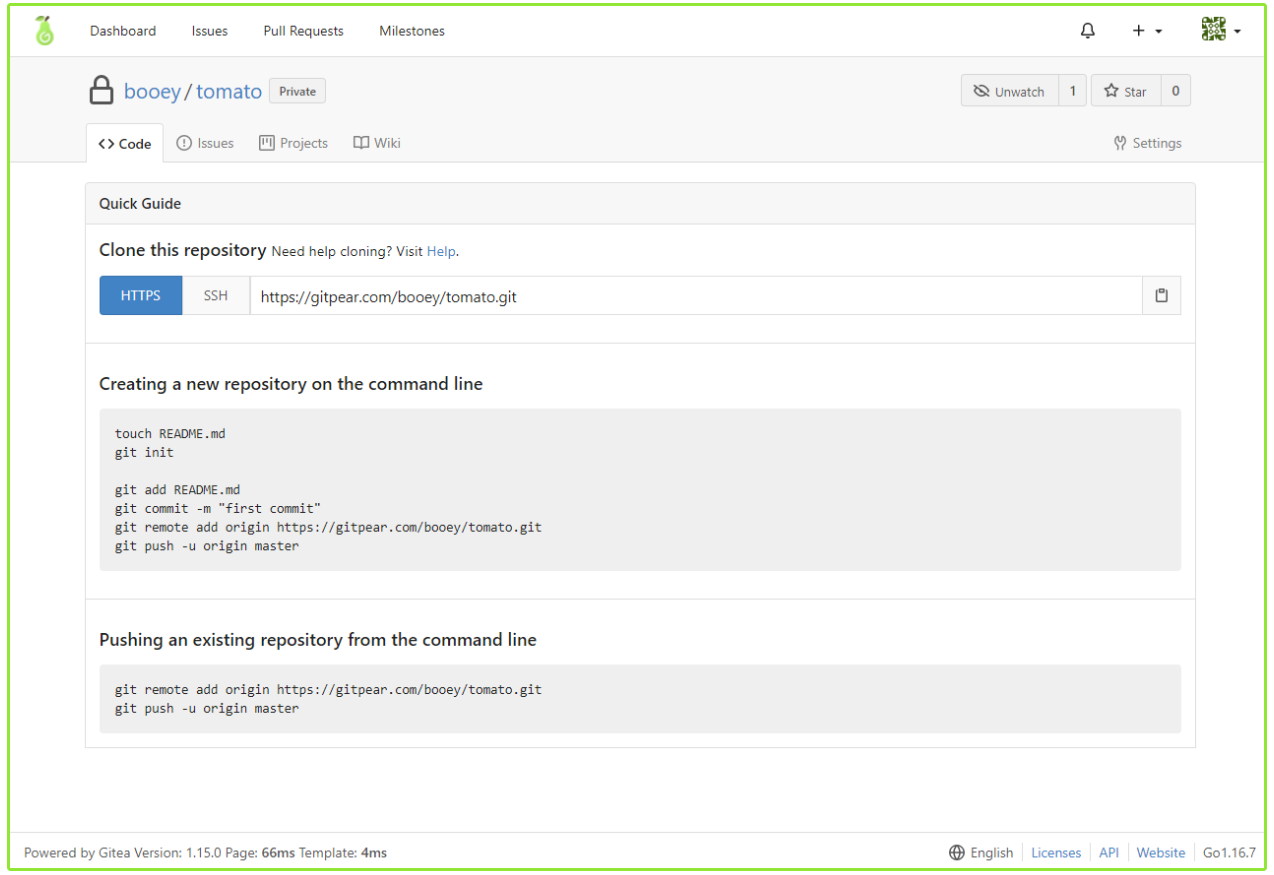Unwatch this repository
Image resolution: width=1274 pixels, height=875 pixels.
[1009, 91]
